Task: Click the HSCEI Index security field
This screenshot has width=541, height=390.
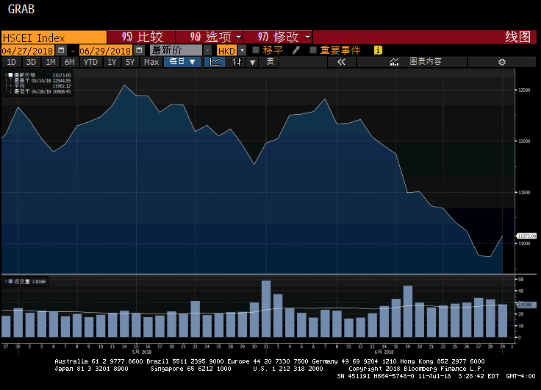Action: point(54,37)
